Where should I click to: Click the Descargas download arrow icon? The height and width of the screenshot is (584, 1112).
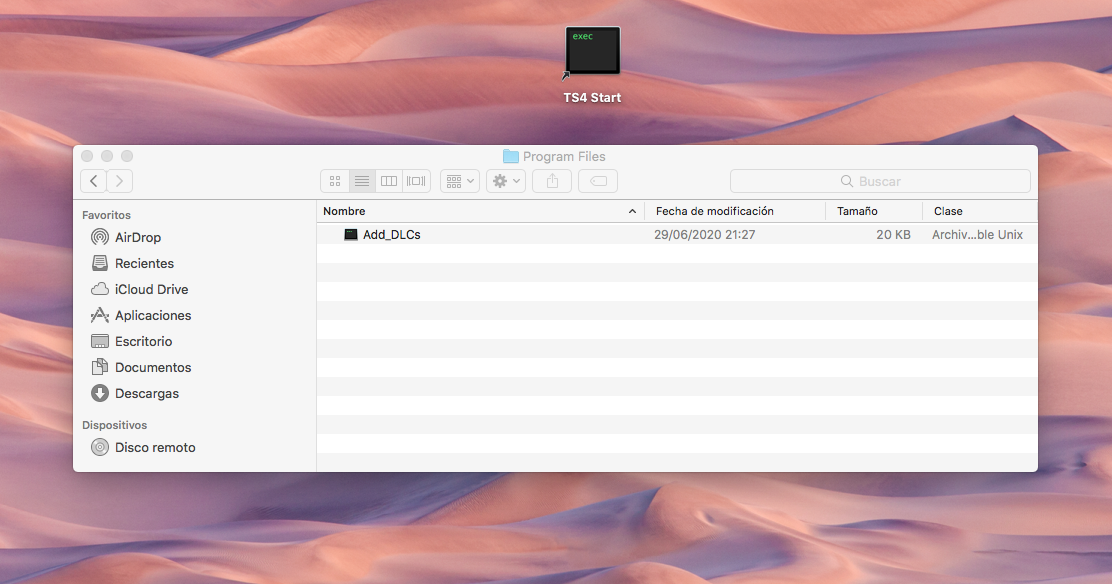coord(100,393)
